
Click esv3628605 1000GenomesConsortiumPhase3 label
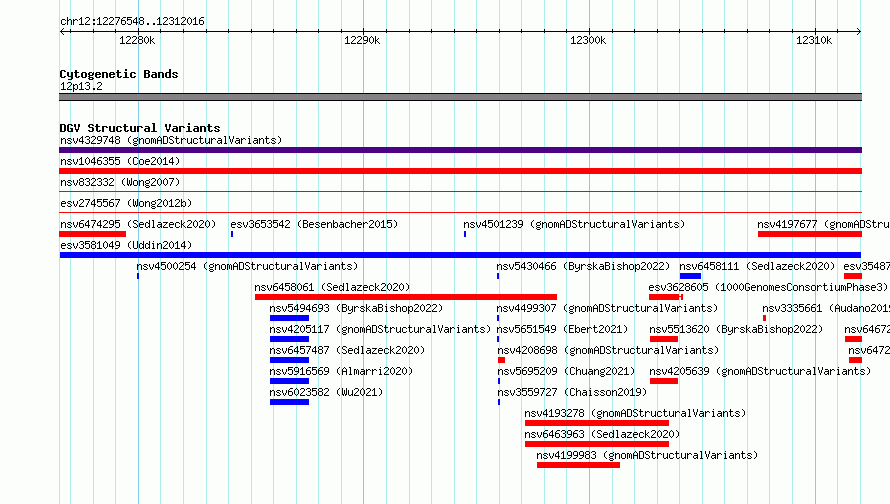[768, 287]
